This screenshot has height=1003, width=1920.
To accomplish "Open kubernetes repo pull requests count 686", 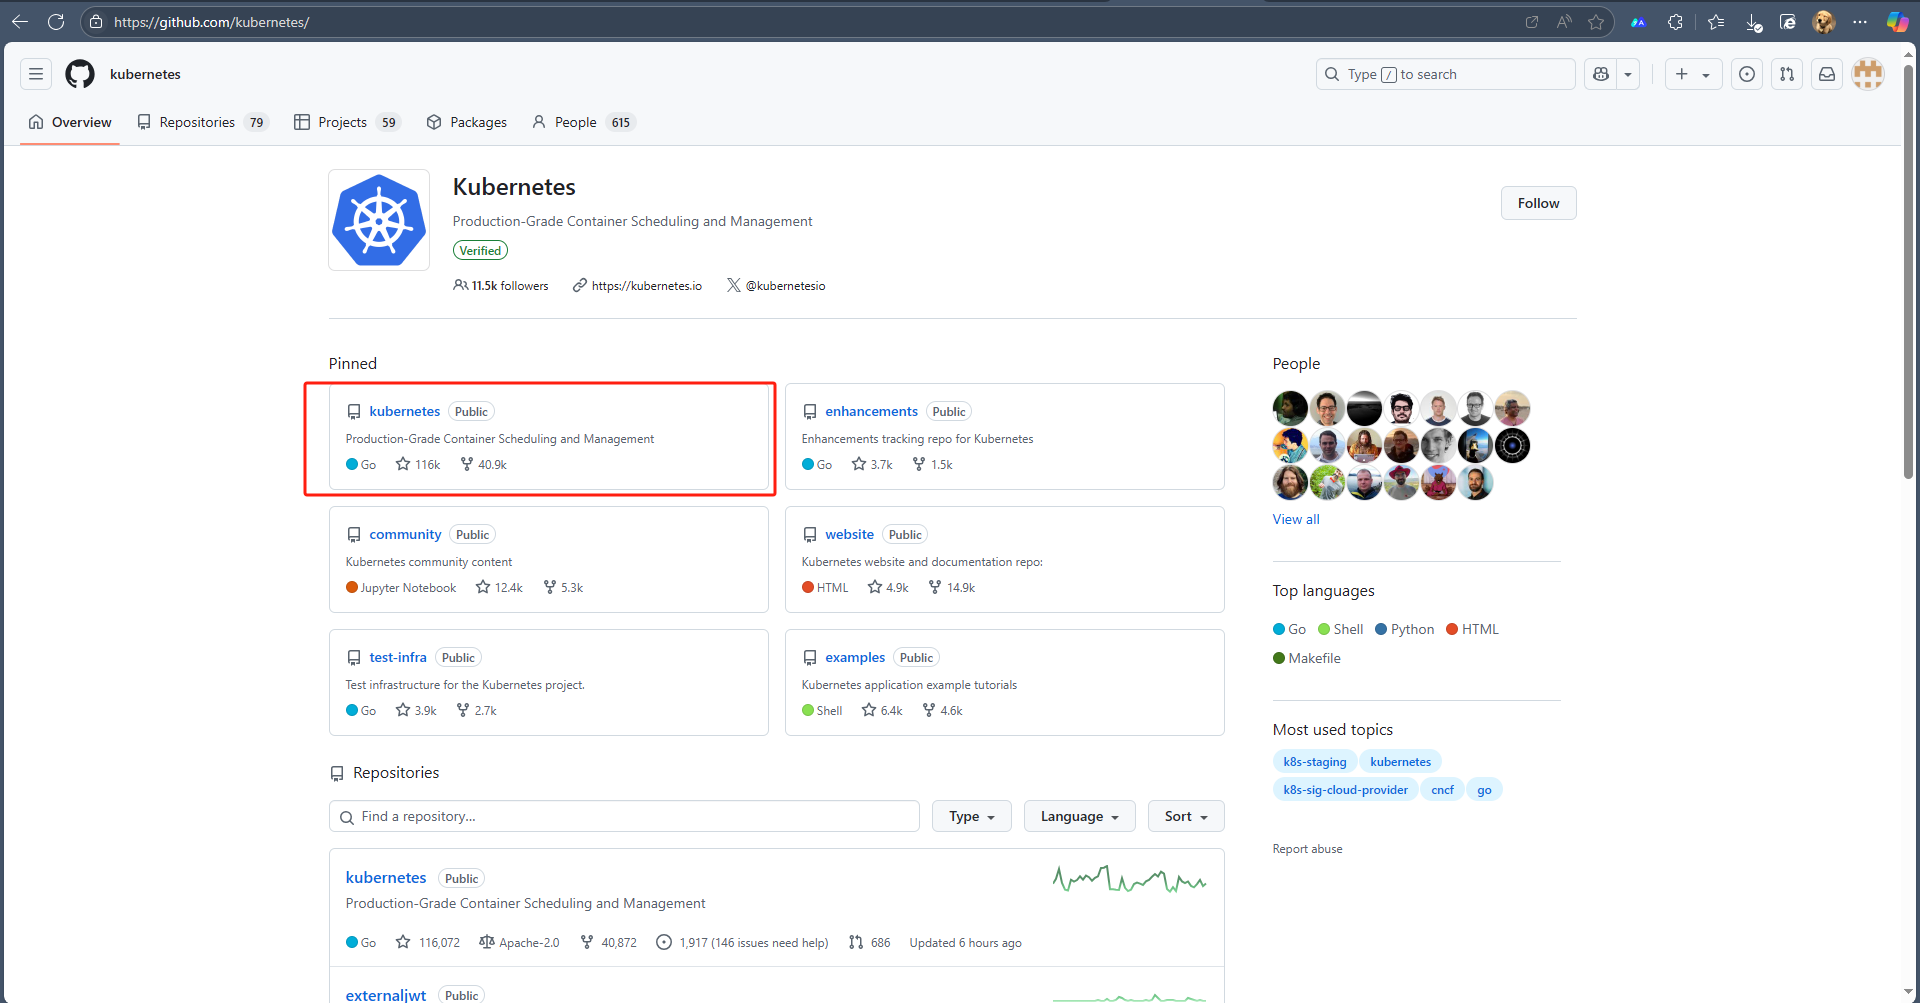I will coord(869,943).
